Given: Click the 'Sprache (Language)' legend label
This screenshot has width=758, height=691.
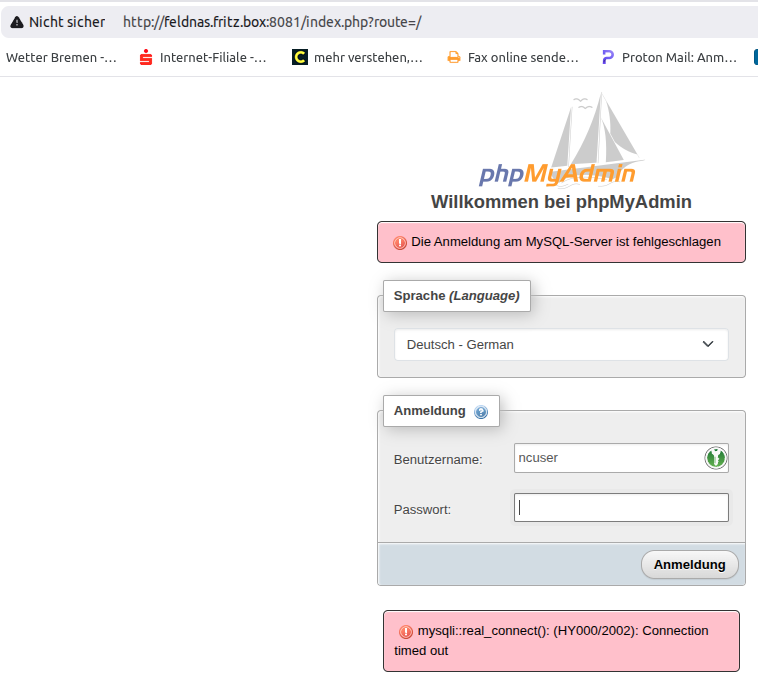Looking at the screenshot, I should tap(456, 296).
